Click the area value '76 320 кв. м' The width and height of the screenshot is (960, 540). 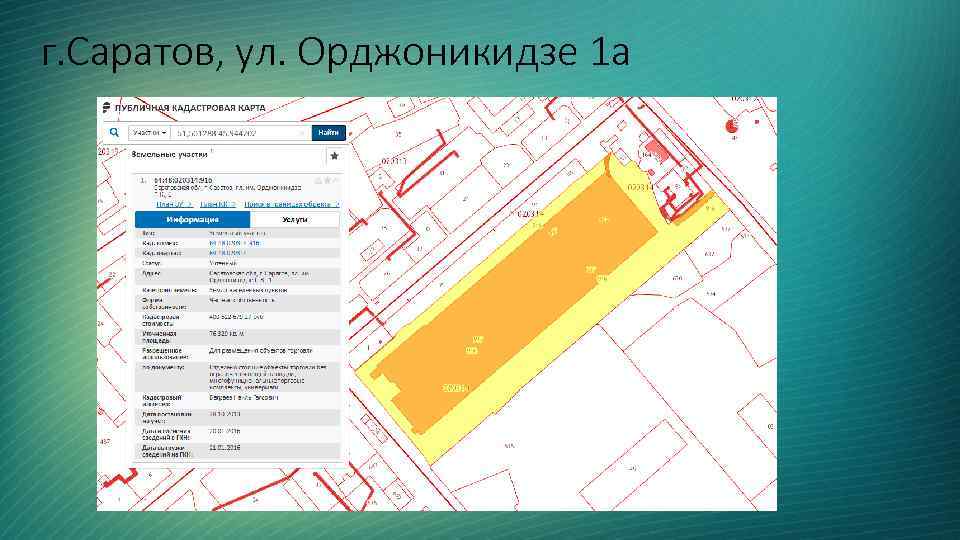click(227, 334)
